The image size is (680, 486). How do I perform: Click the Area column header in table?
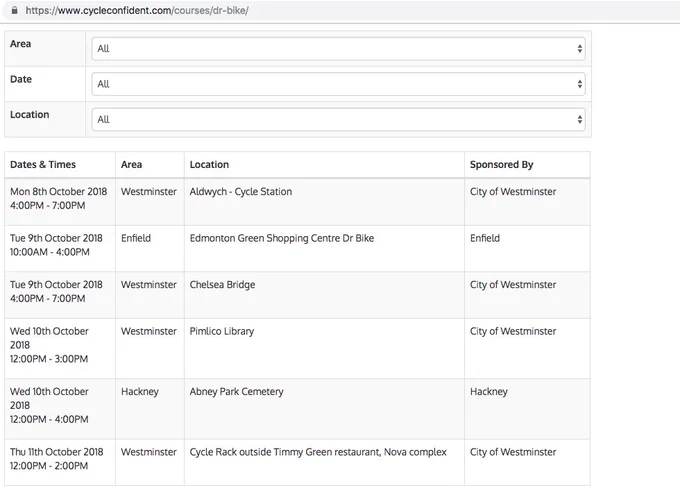pyautogui.click(x=131, y=165)
